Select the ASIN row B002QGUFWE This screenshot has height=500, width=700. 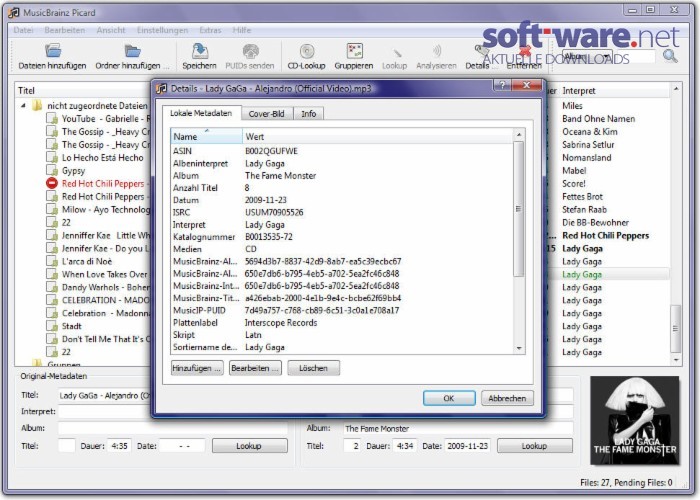342,151
